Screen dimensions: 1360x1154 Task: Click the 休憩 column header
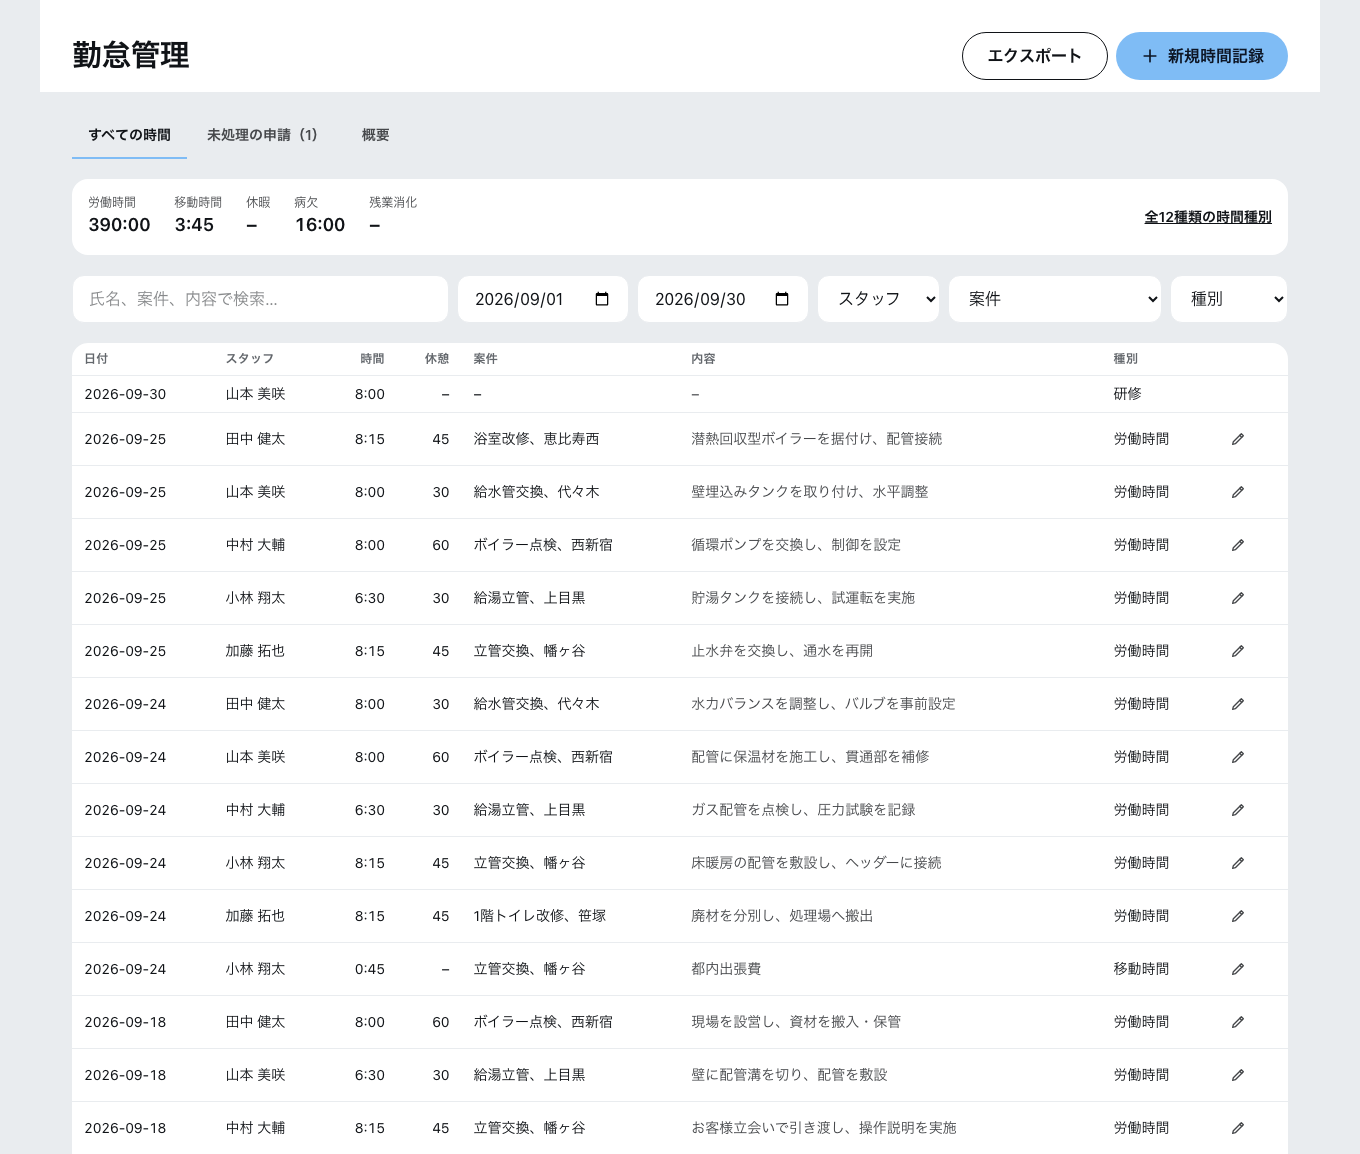437,359
